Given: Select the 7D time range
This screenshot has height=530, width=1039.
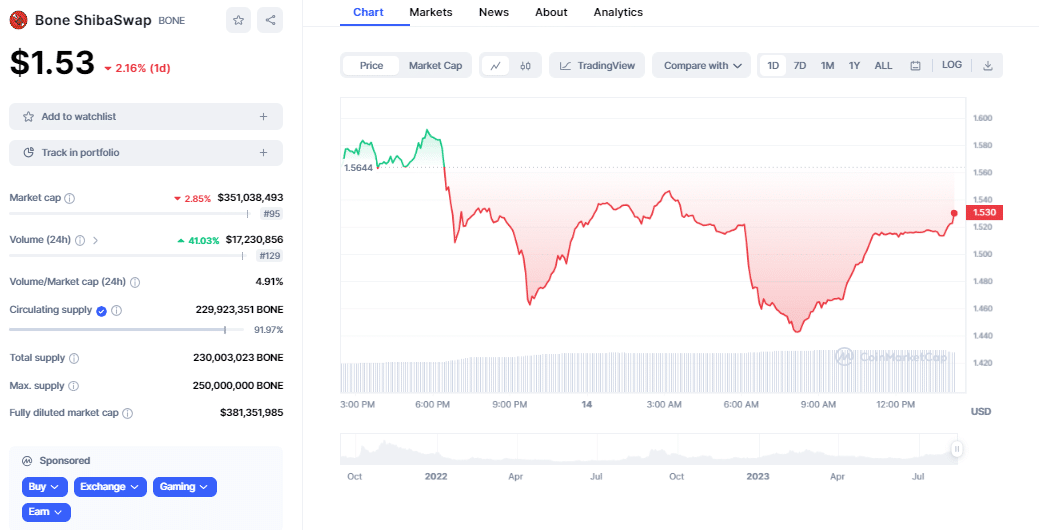Looking at the screenshot, I should tap(800, 66).
